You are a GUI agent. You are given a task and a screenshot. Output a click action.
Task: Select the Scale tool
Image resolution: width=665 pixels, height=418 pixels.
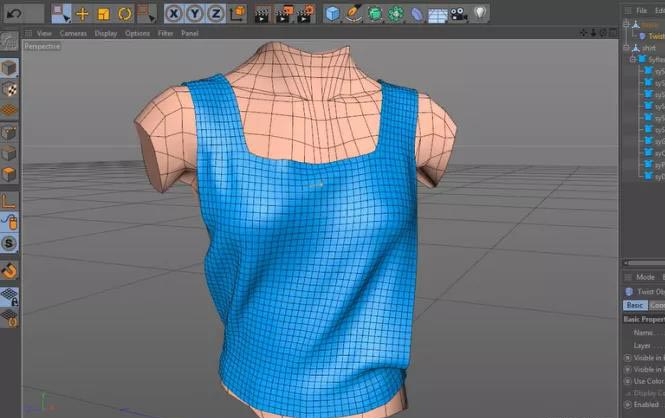click(103, 14)
